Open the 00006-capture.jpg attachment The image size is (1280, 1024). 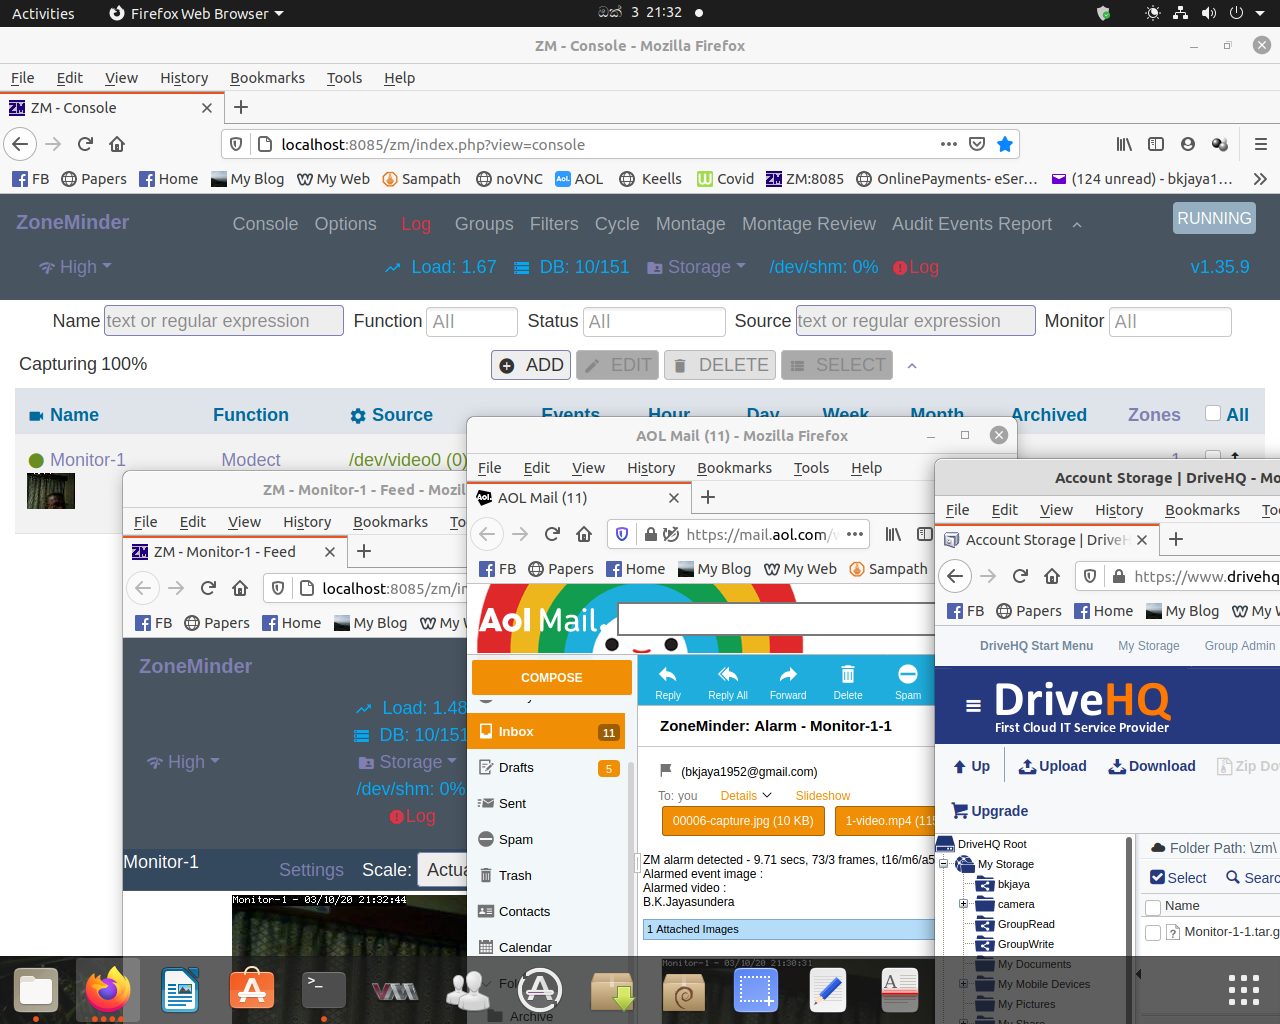point(743,821)
